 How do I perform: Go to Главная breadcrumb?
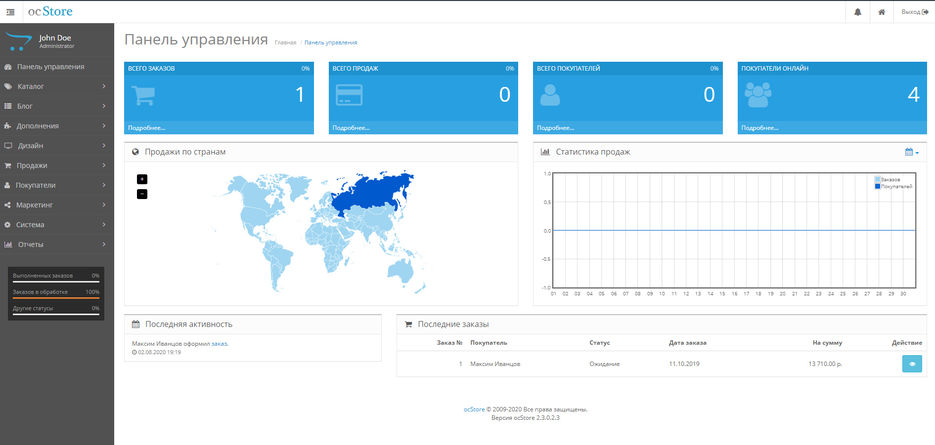(x=285, y=42)
